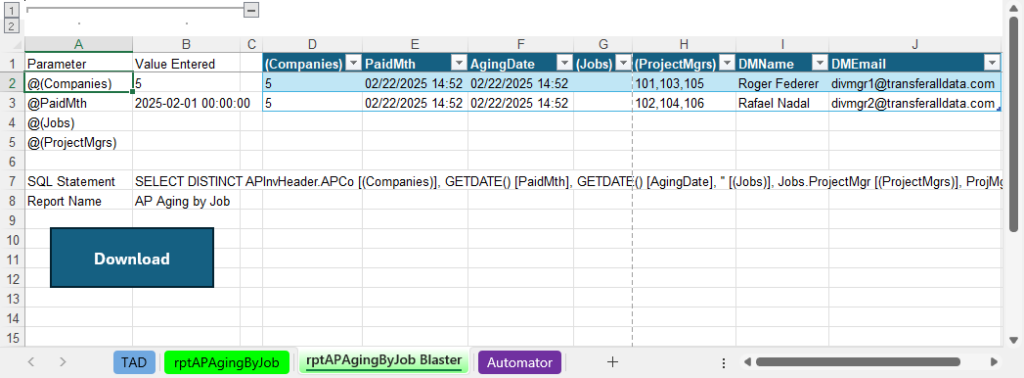The height and width of the screenshot is (378, 1024).
Task: Select column B header
Action: click(x=186, y=44)
